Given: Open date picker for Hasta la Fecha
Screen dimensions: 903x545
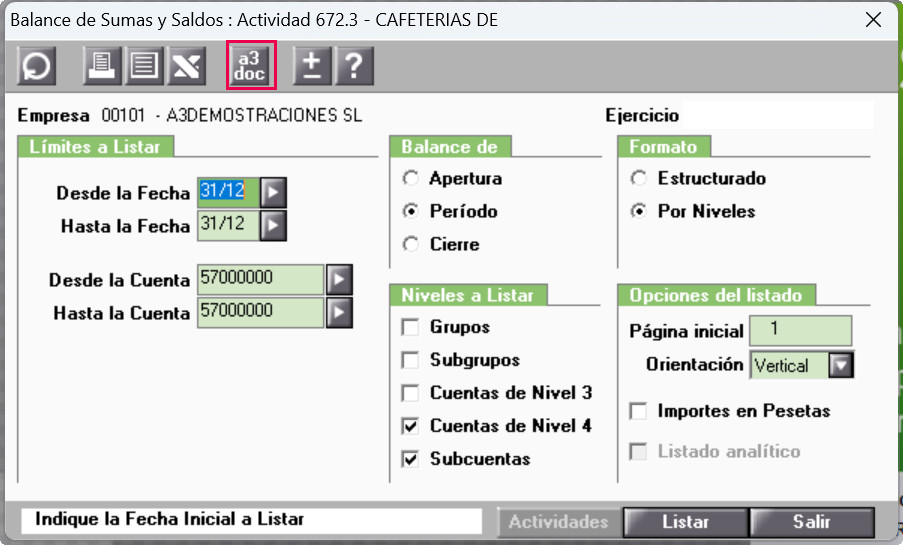Looking at the screenshot, I should [x=273, y=225].
